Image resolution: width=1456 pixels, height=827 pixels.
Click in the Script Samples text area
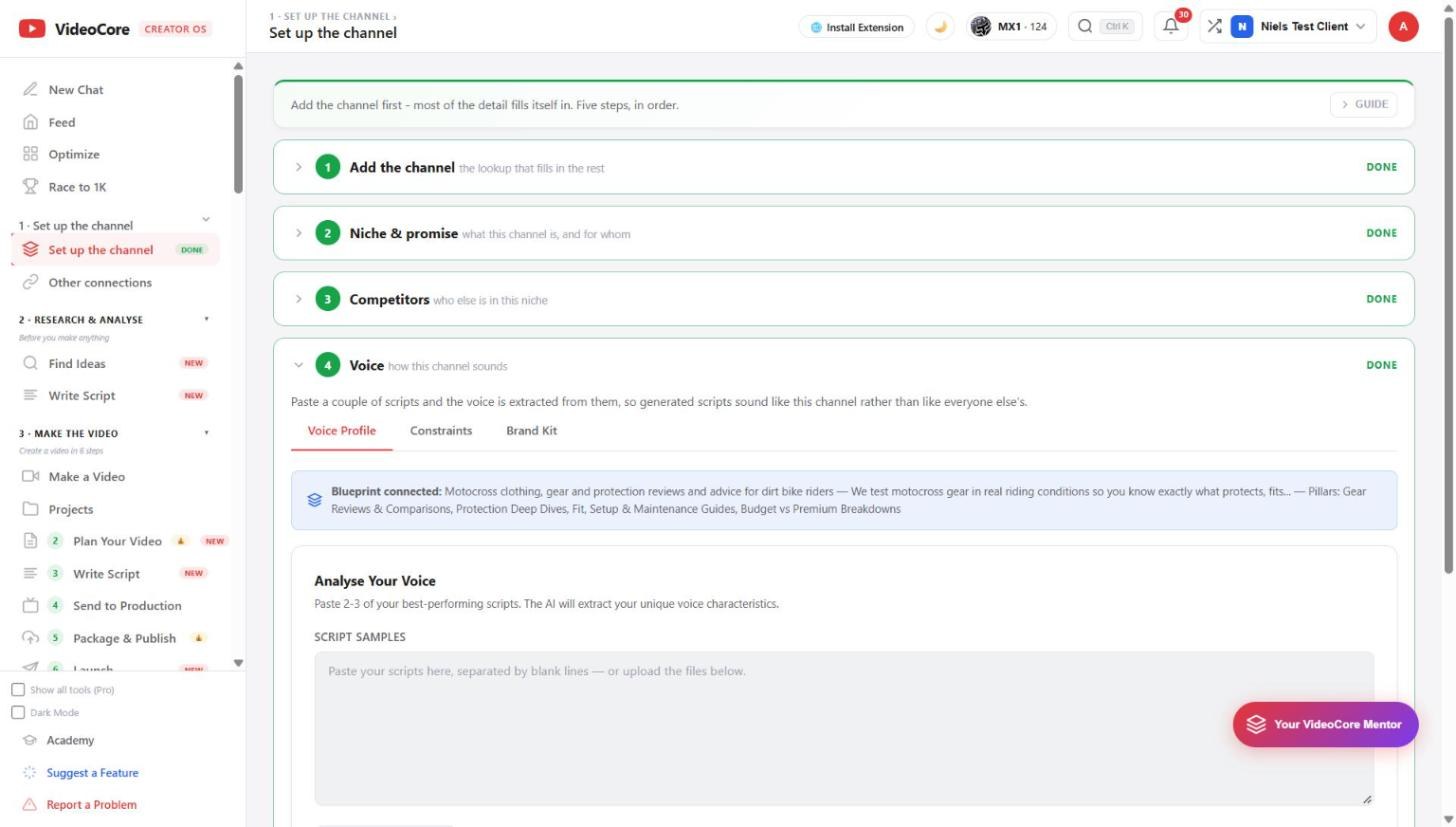click(844, 729)
